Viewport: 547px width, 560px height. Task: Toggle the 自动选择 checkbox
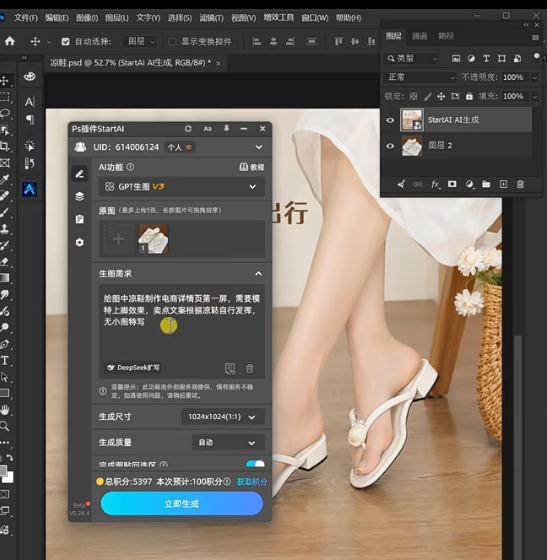point(65,42)
